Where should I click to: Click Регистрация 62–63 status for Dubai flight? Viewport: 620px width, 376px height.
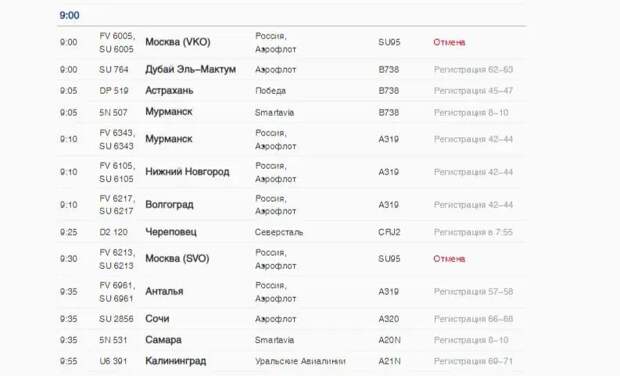click(x=473, y=70)
